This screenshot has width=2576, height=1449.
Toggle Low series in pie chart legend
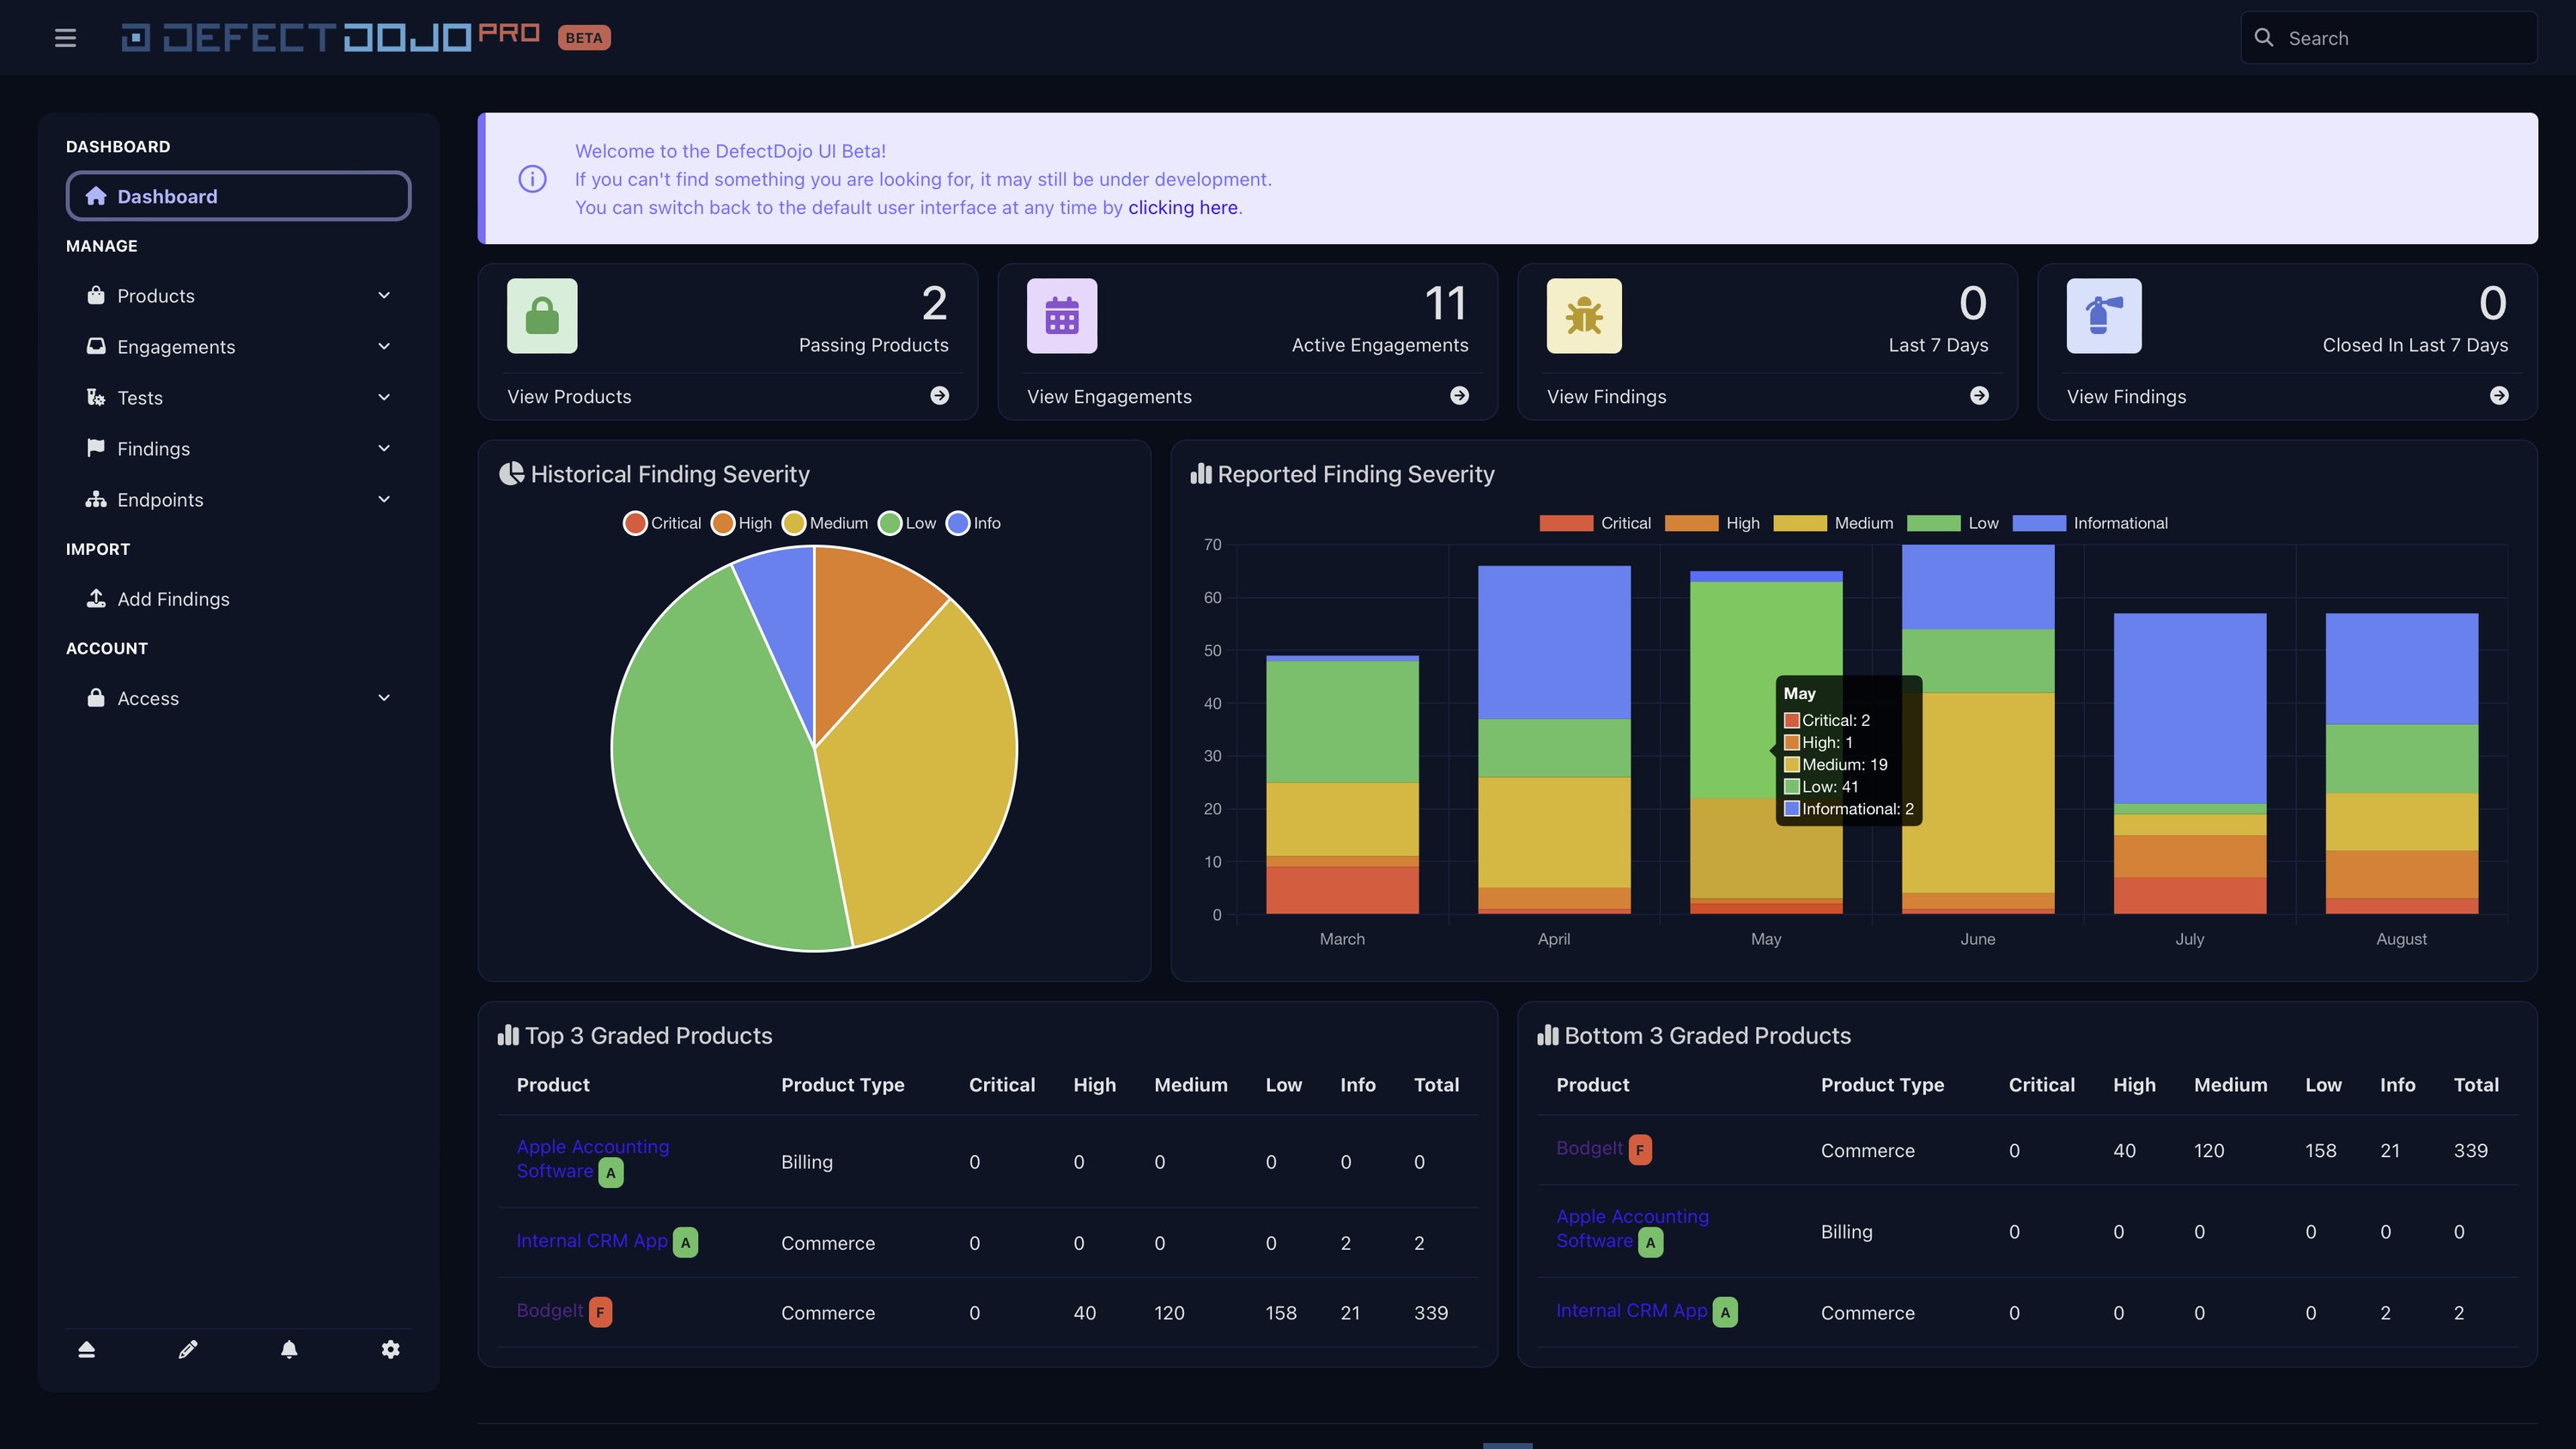(x=907, y=523)
